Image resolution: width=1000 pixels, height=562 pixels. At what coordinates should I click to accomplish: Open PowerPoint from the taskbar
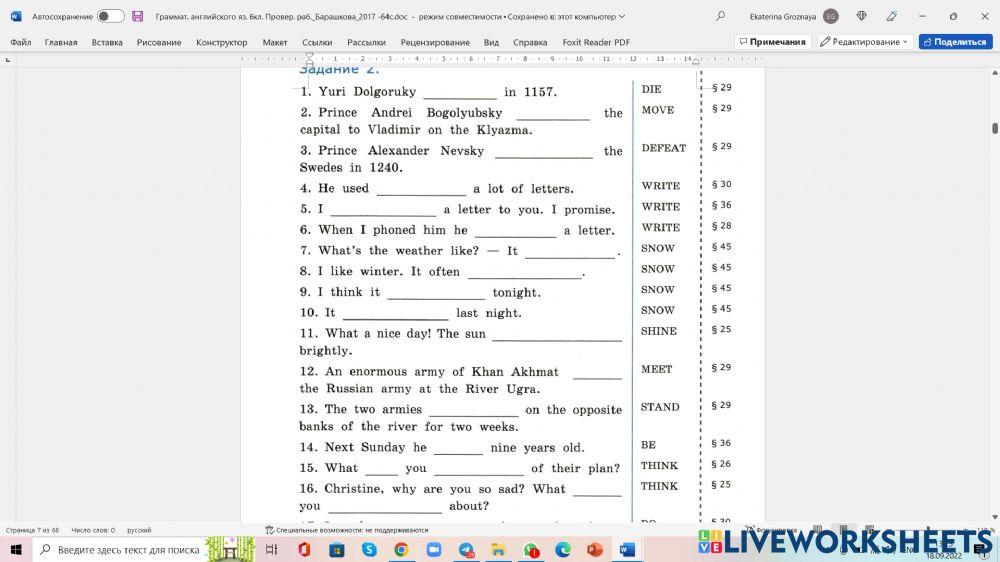594,550
